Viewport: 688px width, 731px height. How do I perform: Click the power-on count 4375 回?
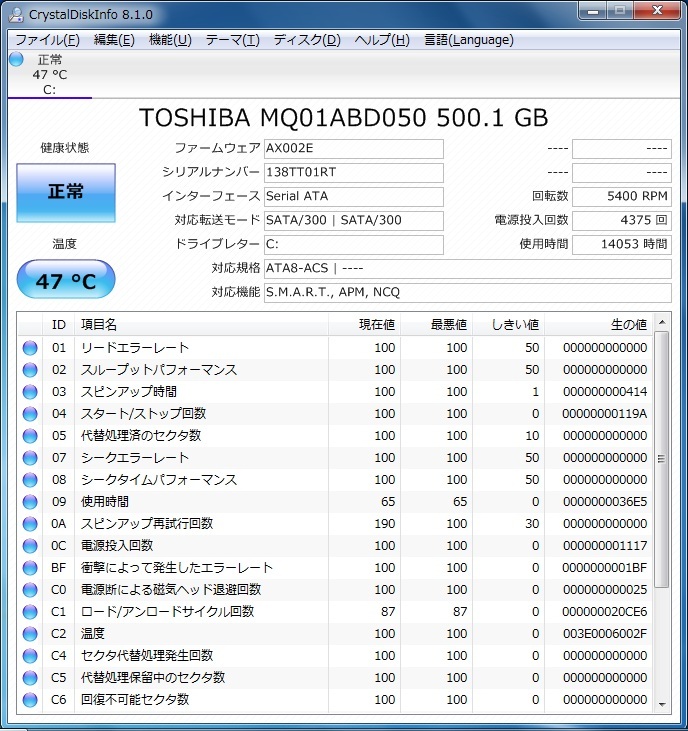tap(622, 221)
